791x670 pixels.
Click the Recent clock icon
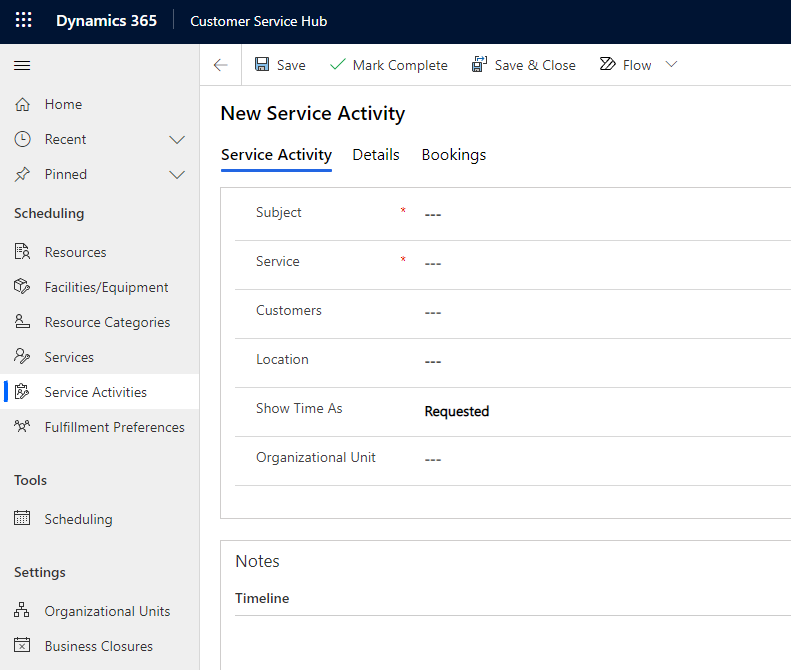tap(22, 139)
